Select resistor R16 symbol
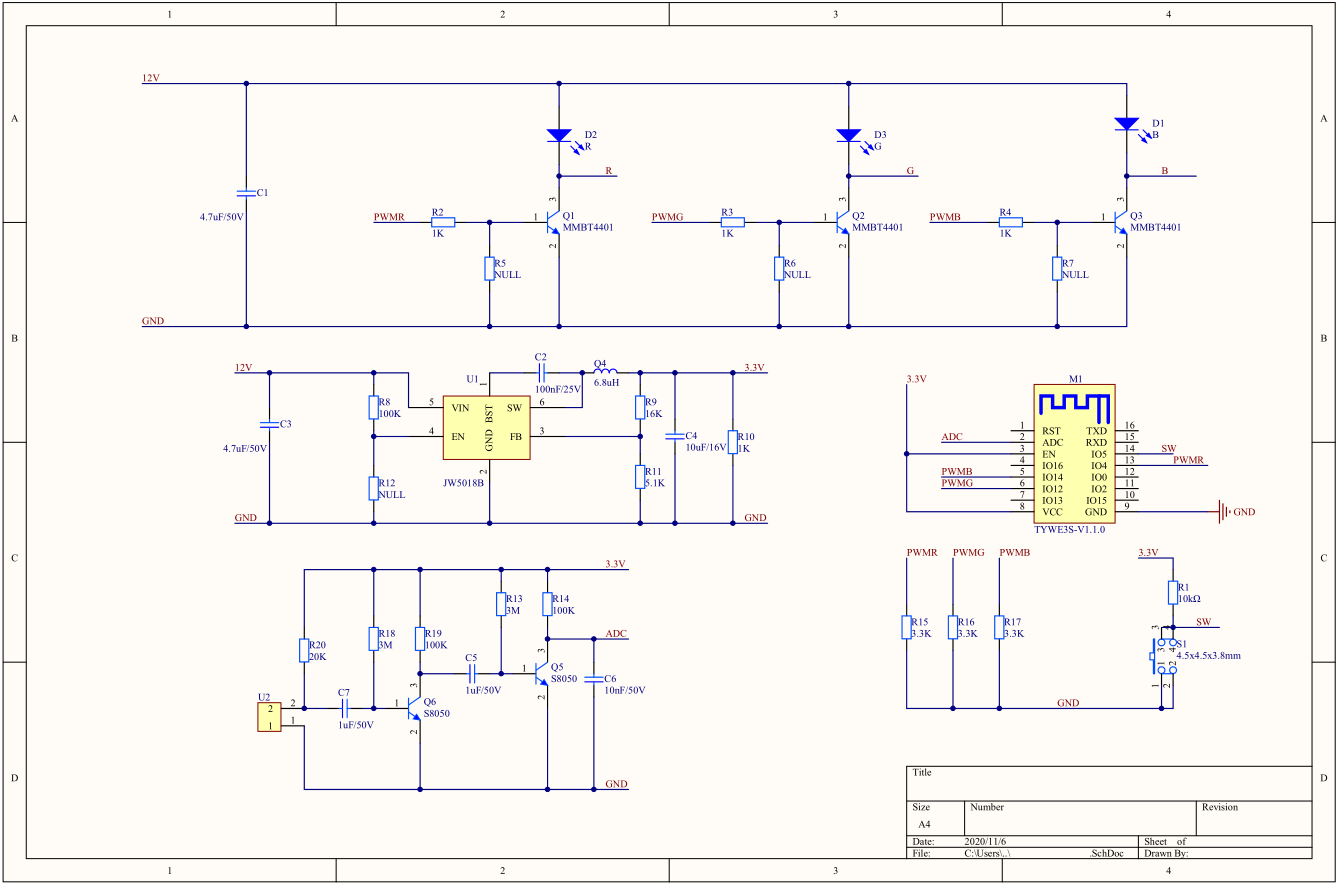This screenshot has width=1340, height=887. (953, 627)
